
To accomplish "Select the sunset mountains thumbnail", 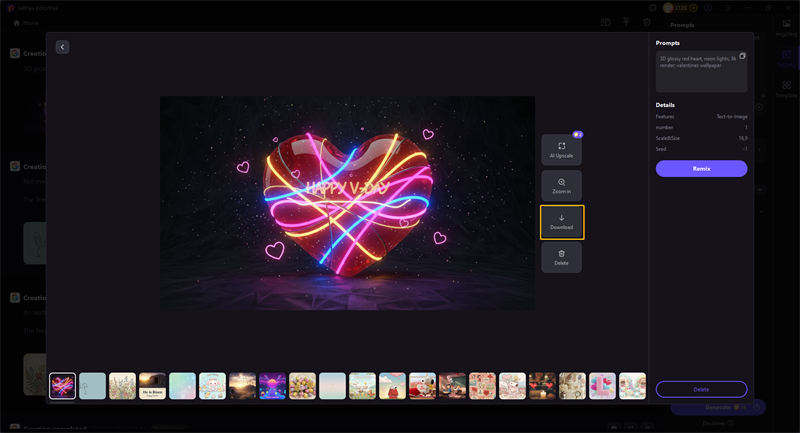I will coord(242,386).
